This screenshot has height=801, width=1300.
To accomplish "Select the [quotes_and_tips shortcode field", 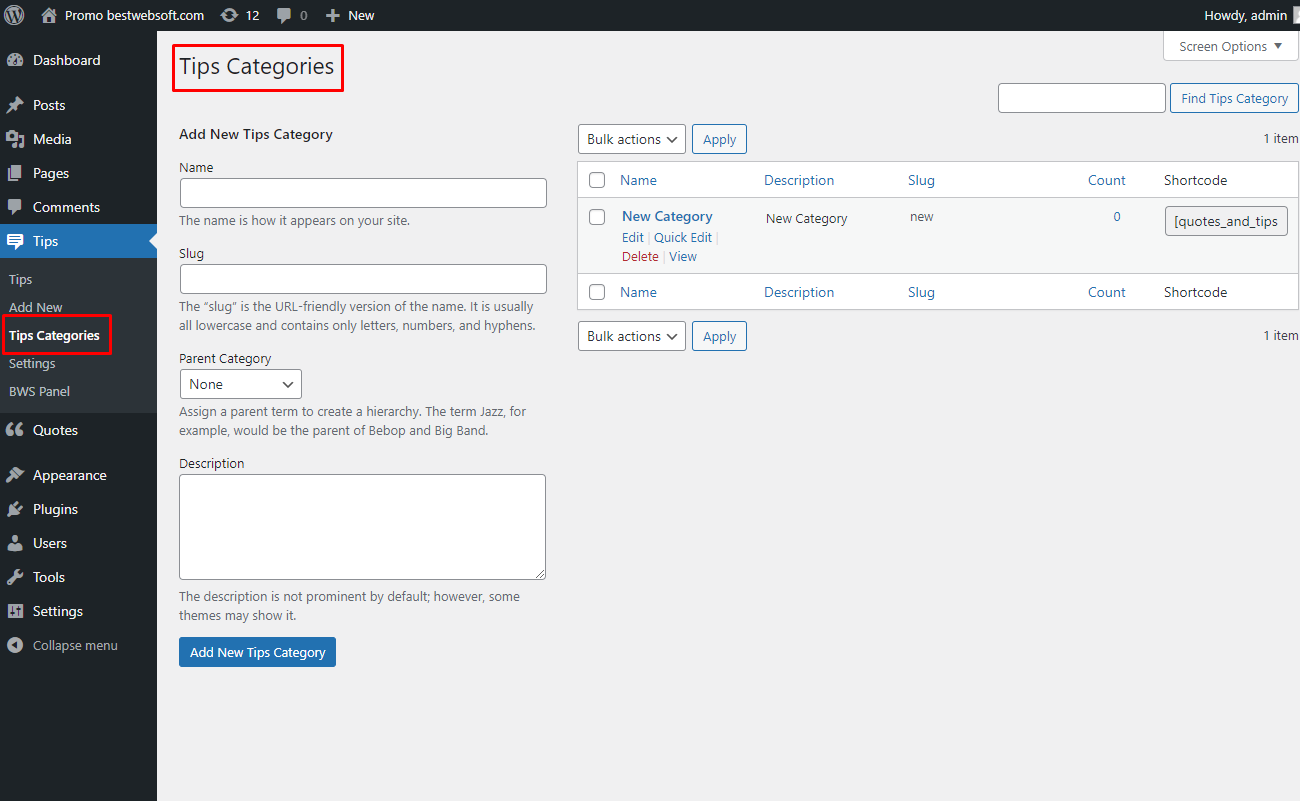I will [1226, 221].
